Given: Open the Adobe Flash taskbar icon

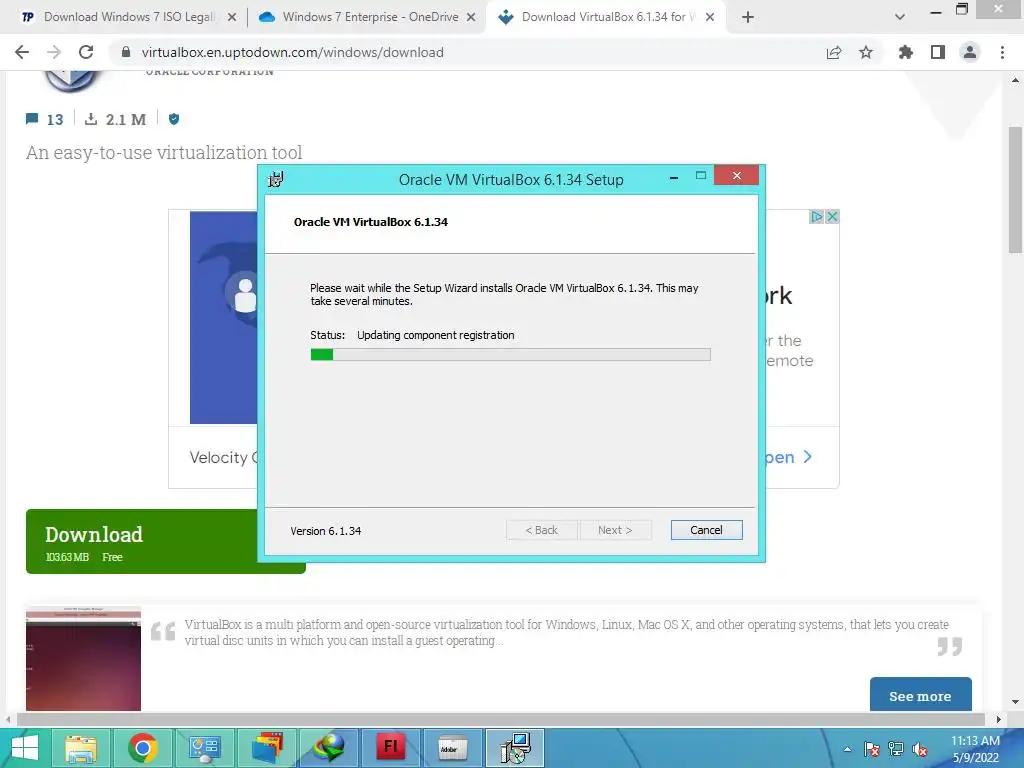Looking at the screenshot, I should (391, 748).
